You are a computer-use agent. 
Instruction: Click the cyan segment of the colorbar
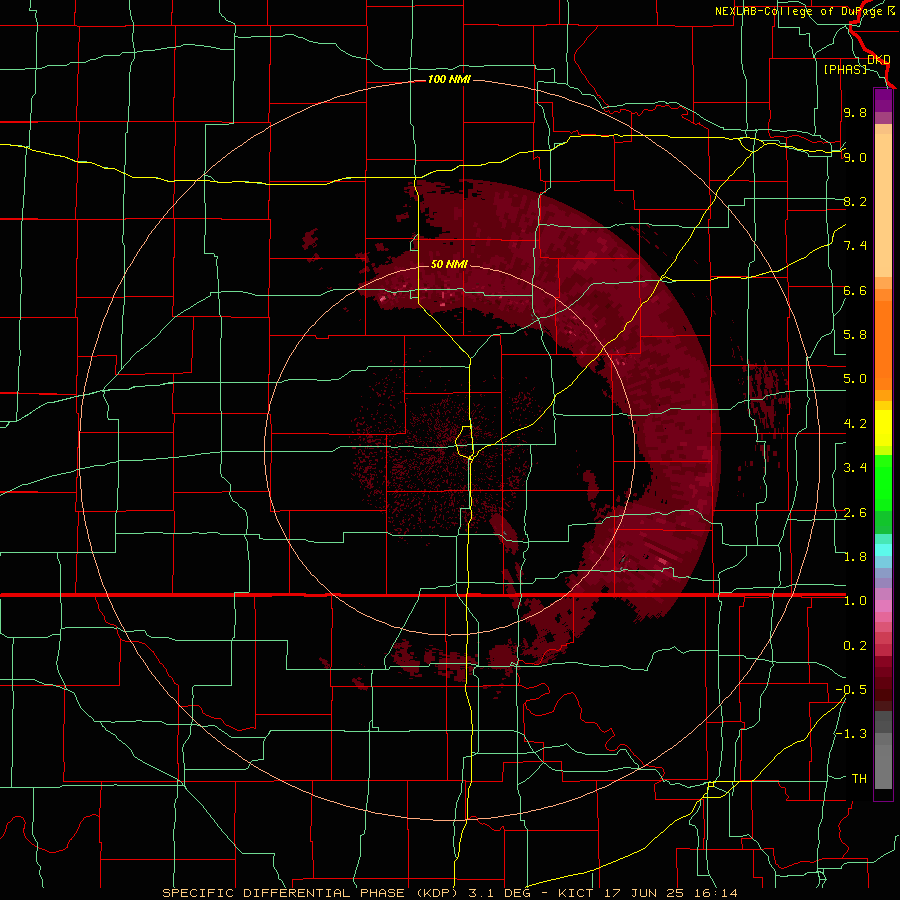point(883,550)
